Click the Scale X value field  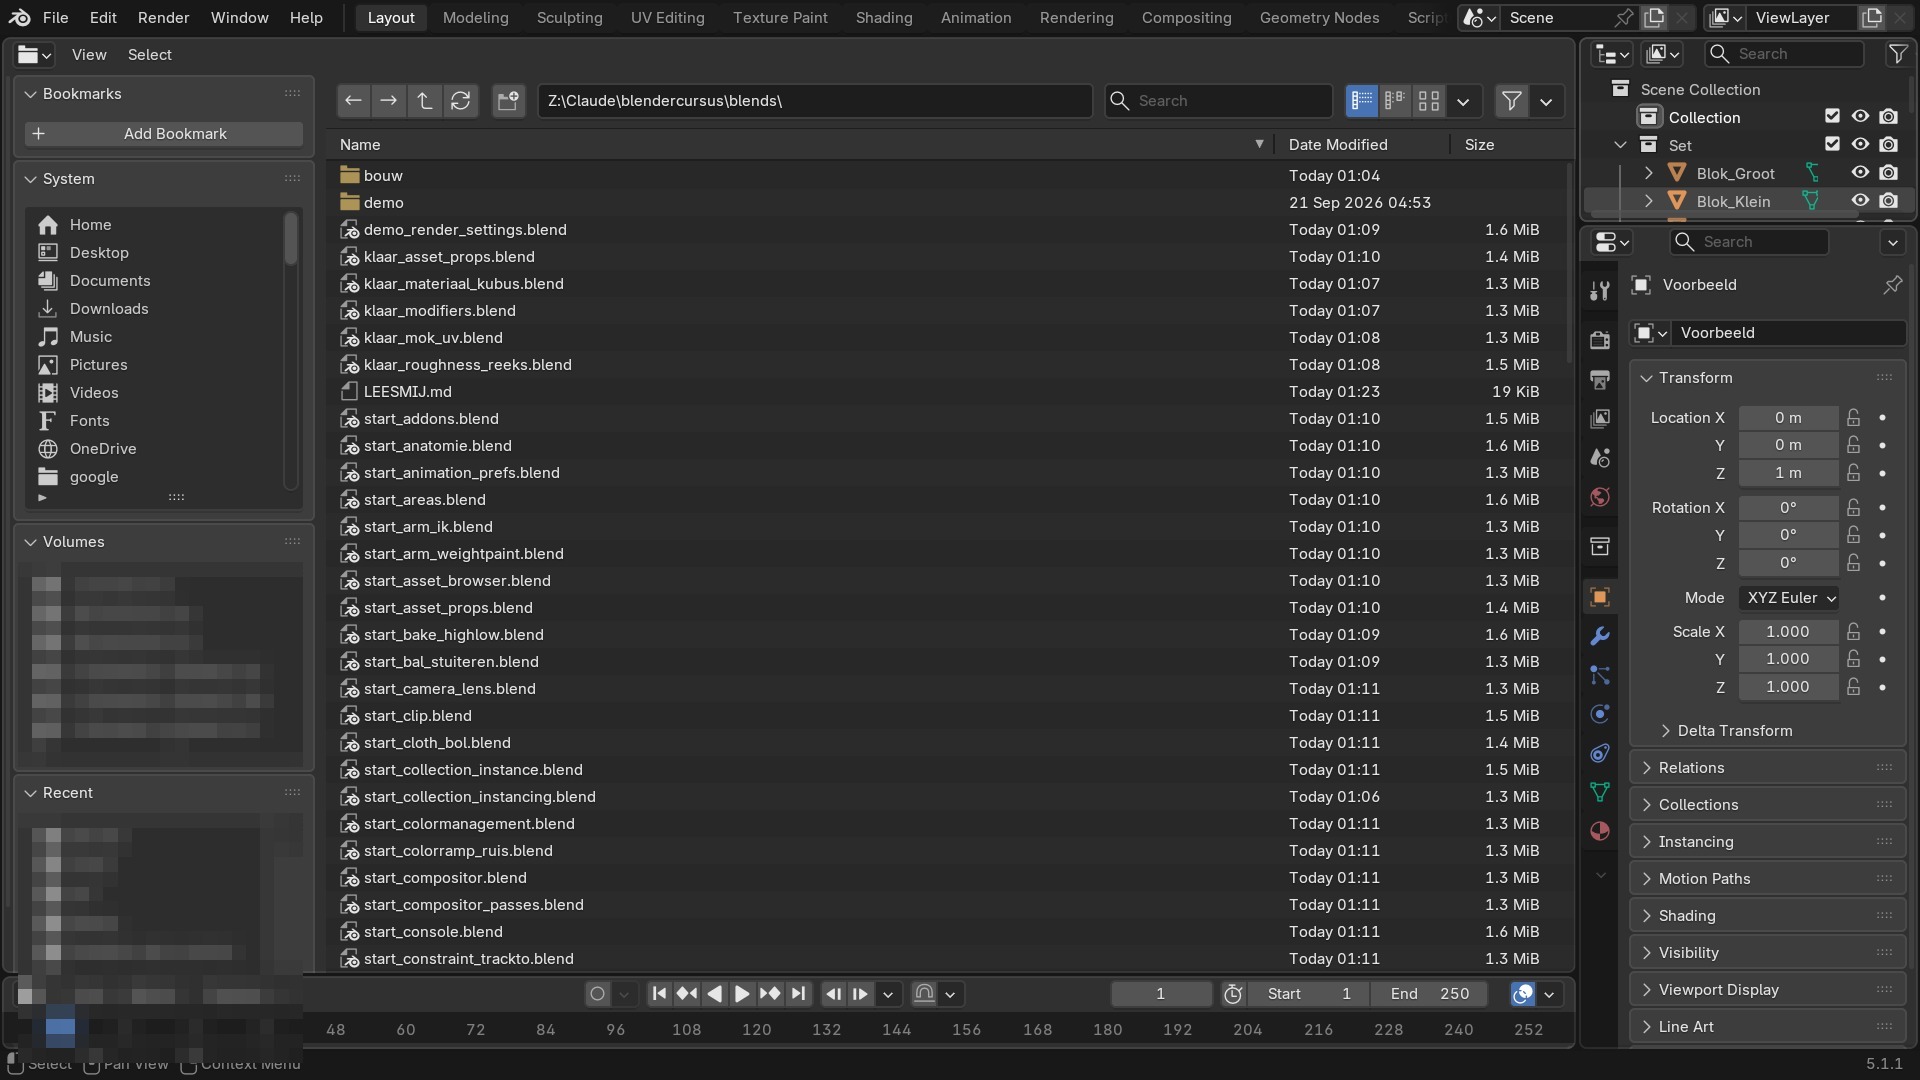click(x=1788, y=632)
